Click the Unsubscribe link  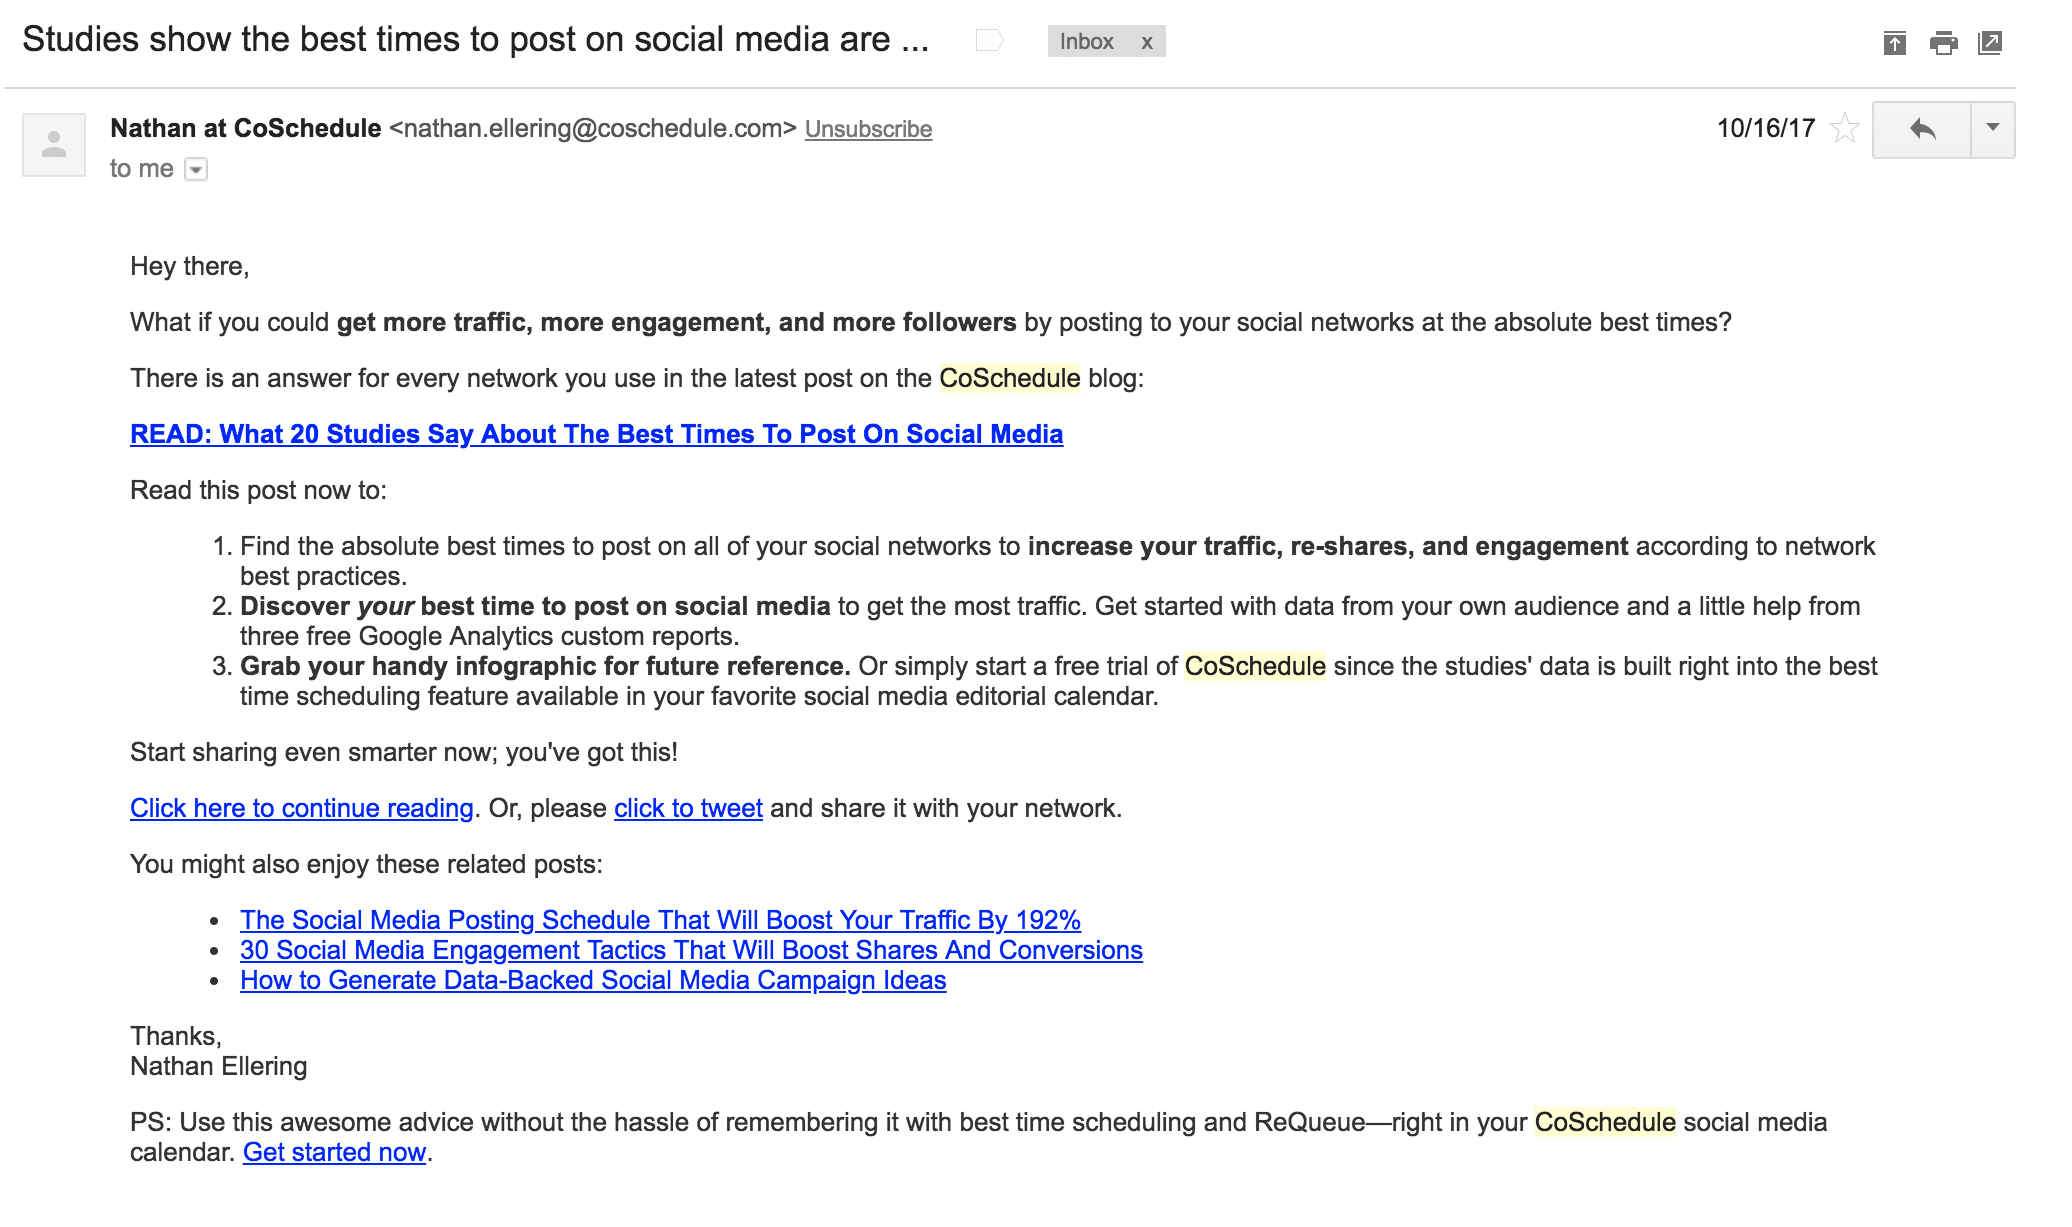click(x=868, y=129)
